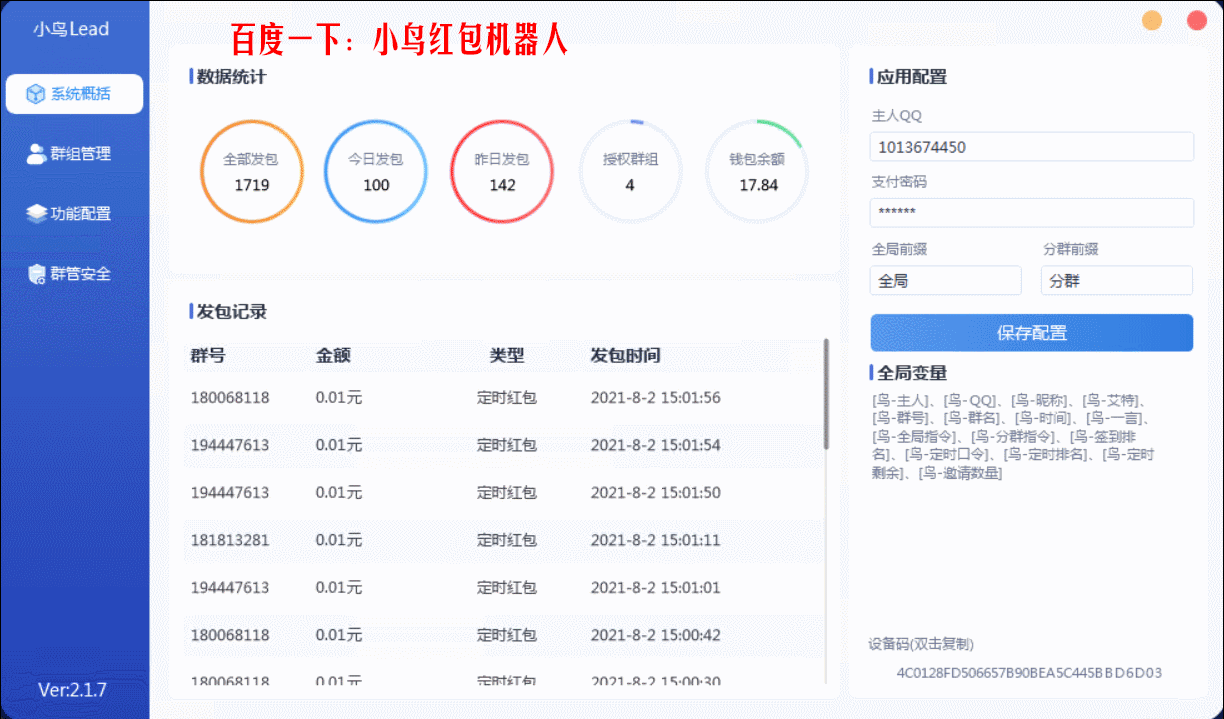
Task: Select the row timed 2021-8-2 15:01:01
Action: click(503, 587)
